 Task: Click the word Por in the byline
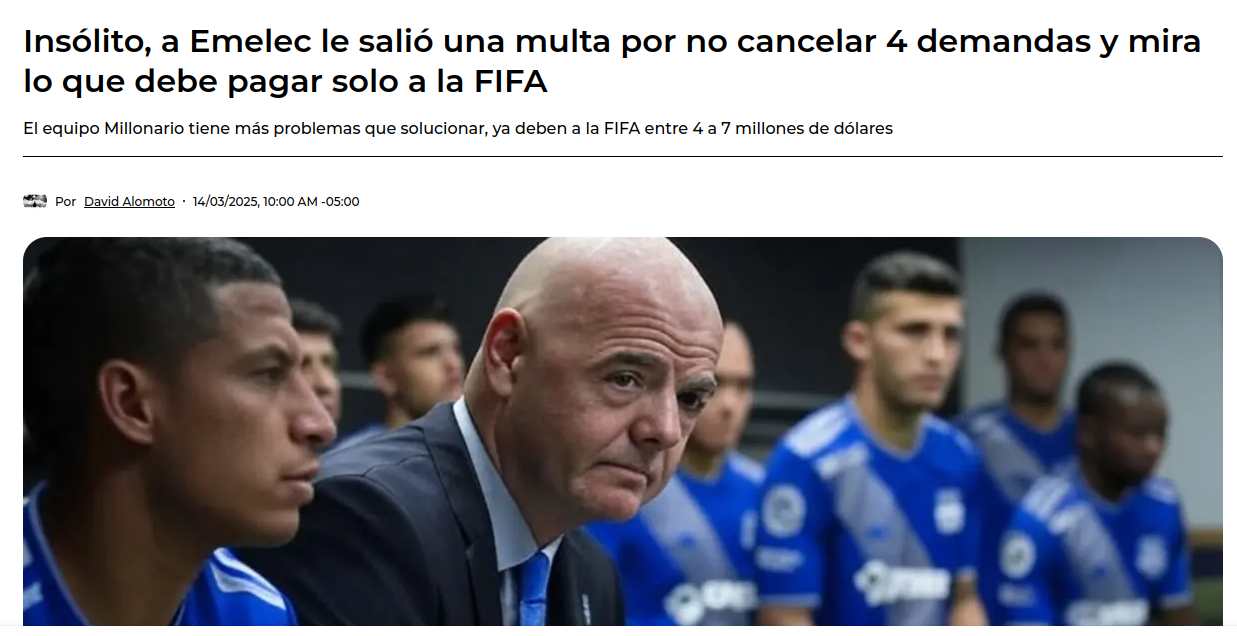pyautogui.click(x=65, y=202)
